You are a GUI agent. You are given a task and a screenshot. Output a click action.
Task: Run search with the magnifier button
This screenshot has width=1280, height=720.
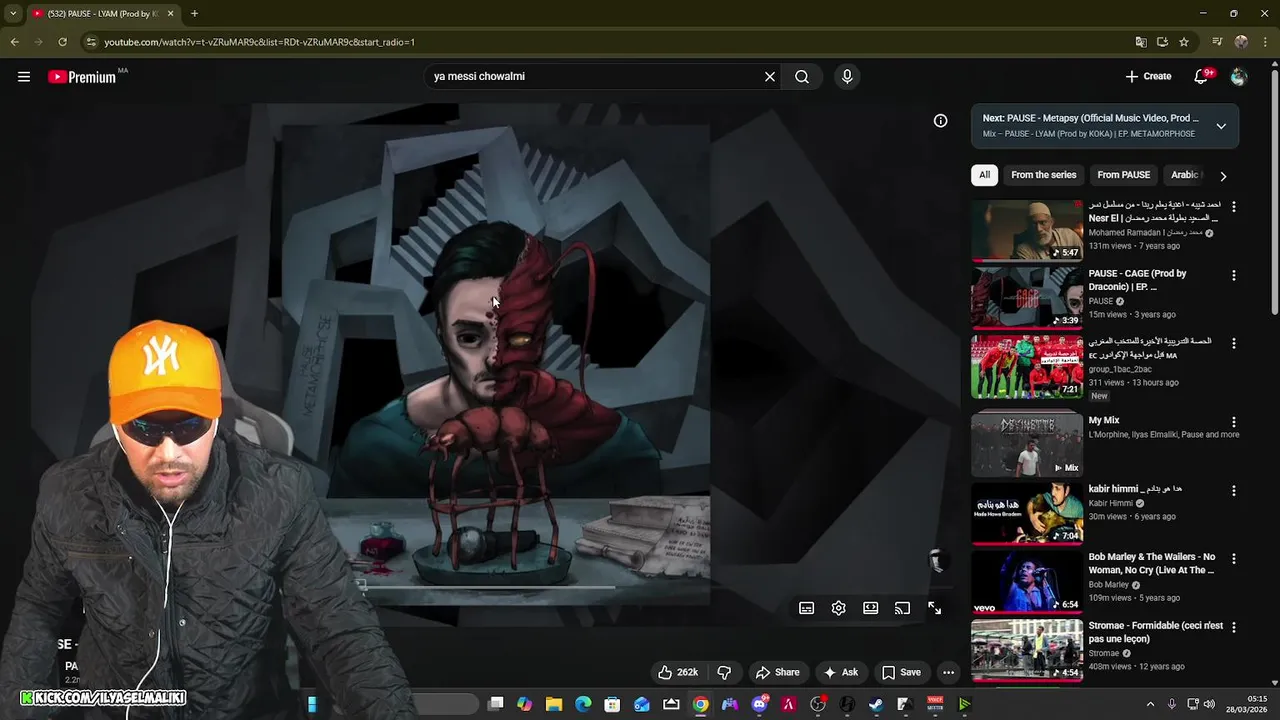[x=802, y=76]
